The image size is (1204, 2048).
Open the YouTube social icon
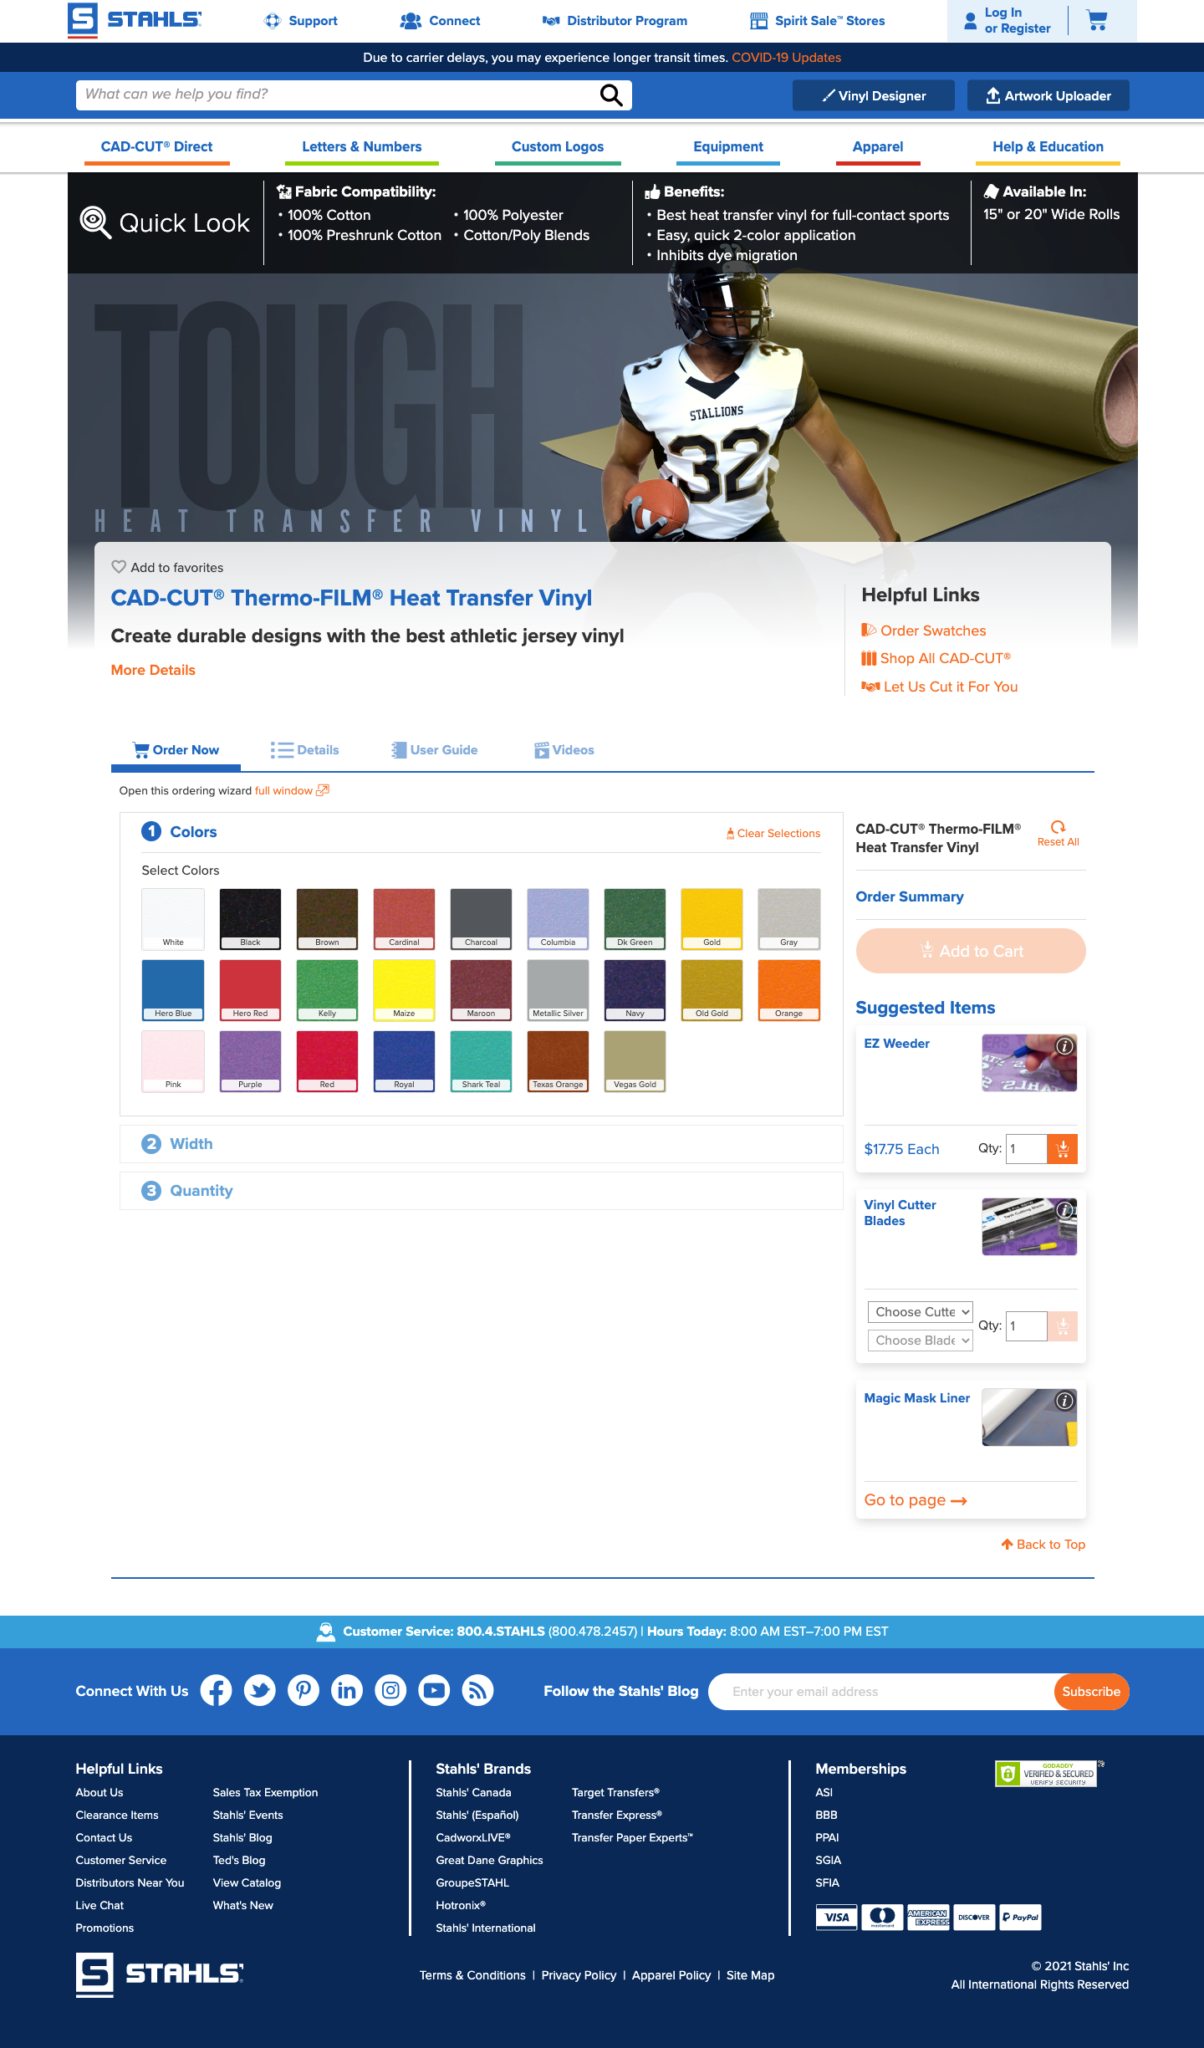click(434, 1691)
